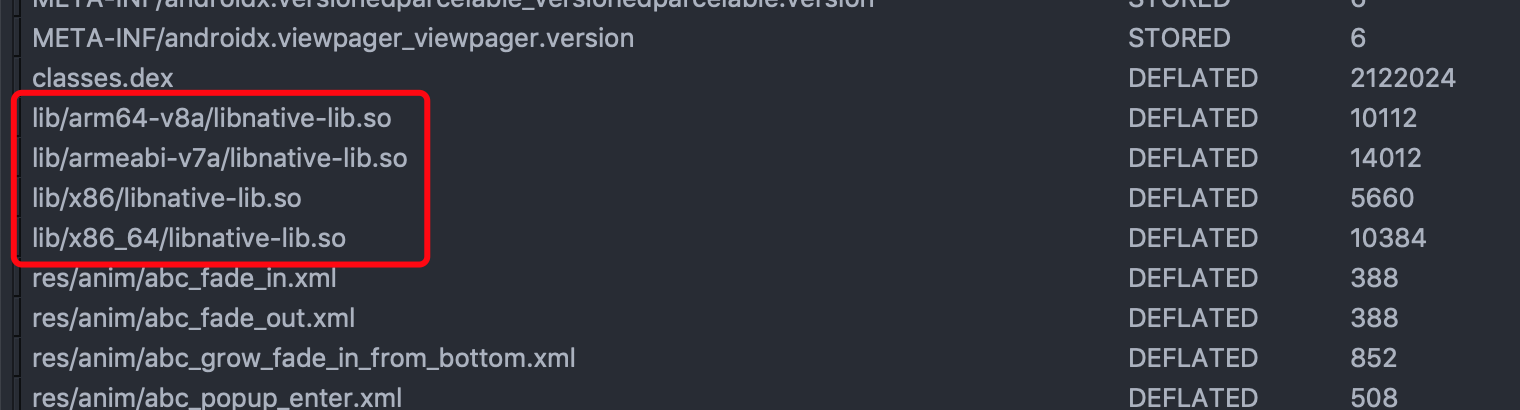This screenshot has height=410, width=1520.
Task: Select the classes.dex file entry
Action: pyautogui.click(x=103, y=78)
